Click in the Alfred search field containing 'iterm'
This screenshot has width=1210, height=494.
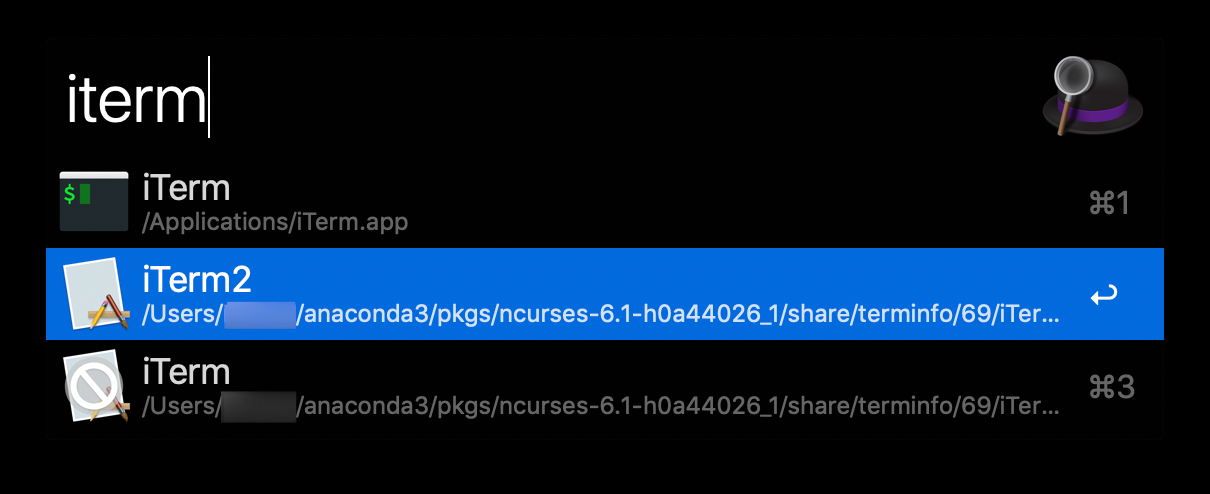click(500, 100)
